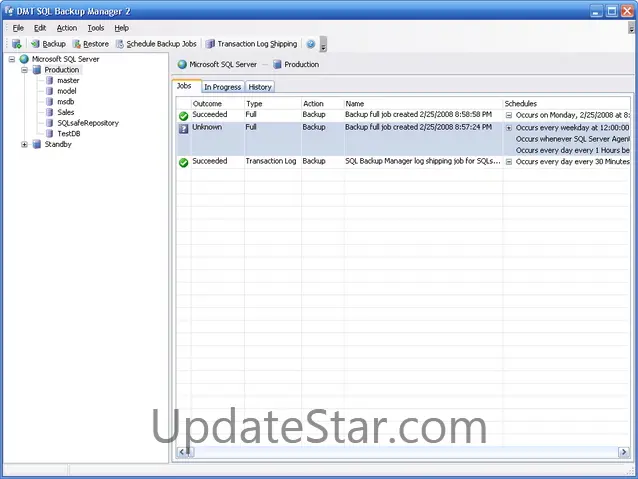Screen dimensions: 638x479
Task: Click green check icon of log shipping job
Action: pyautogui.click(x=184, y=163)
